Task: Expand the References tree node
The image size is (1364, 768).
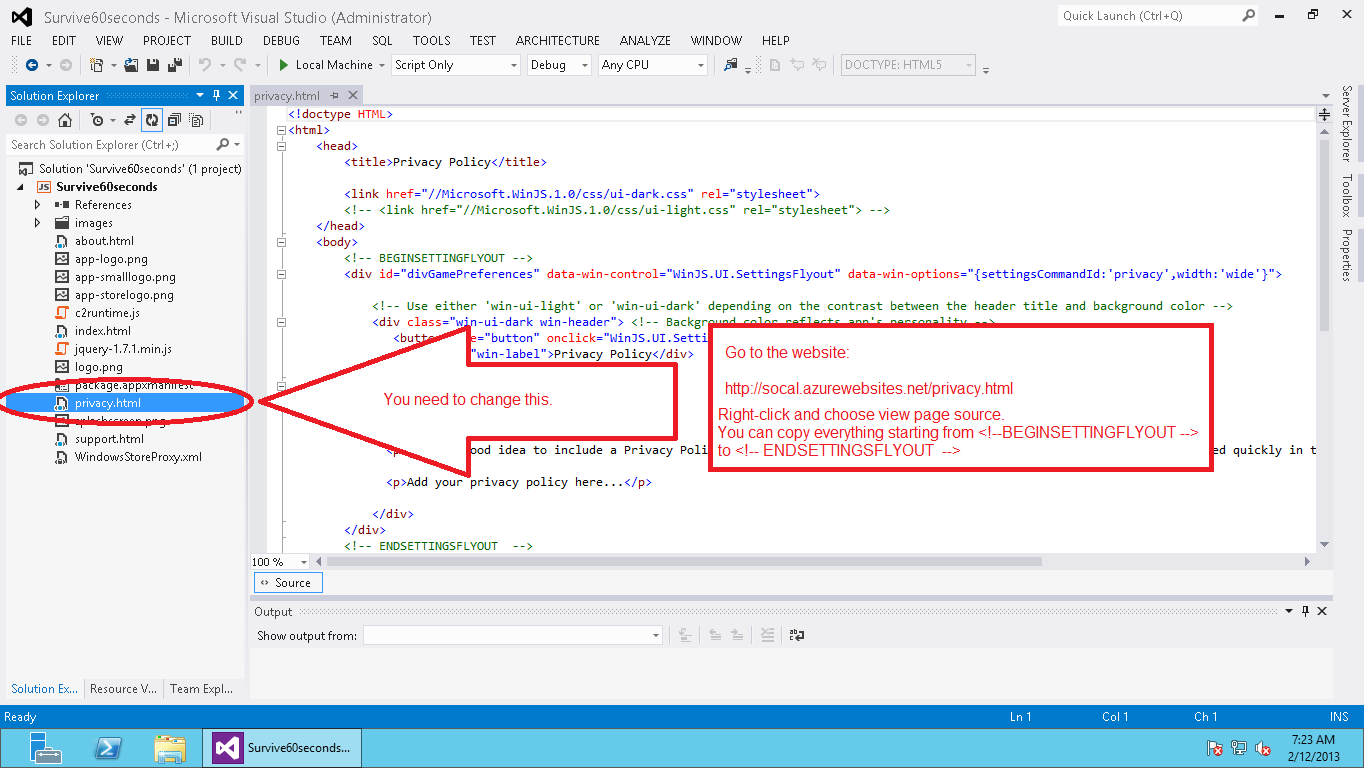Action: click(x=38, y=205)
